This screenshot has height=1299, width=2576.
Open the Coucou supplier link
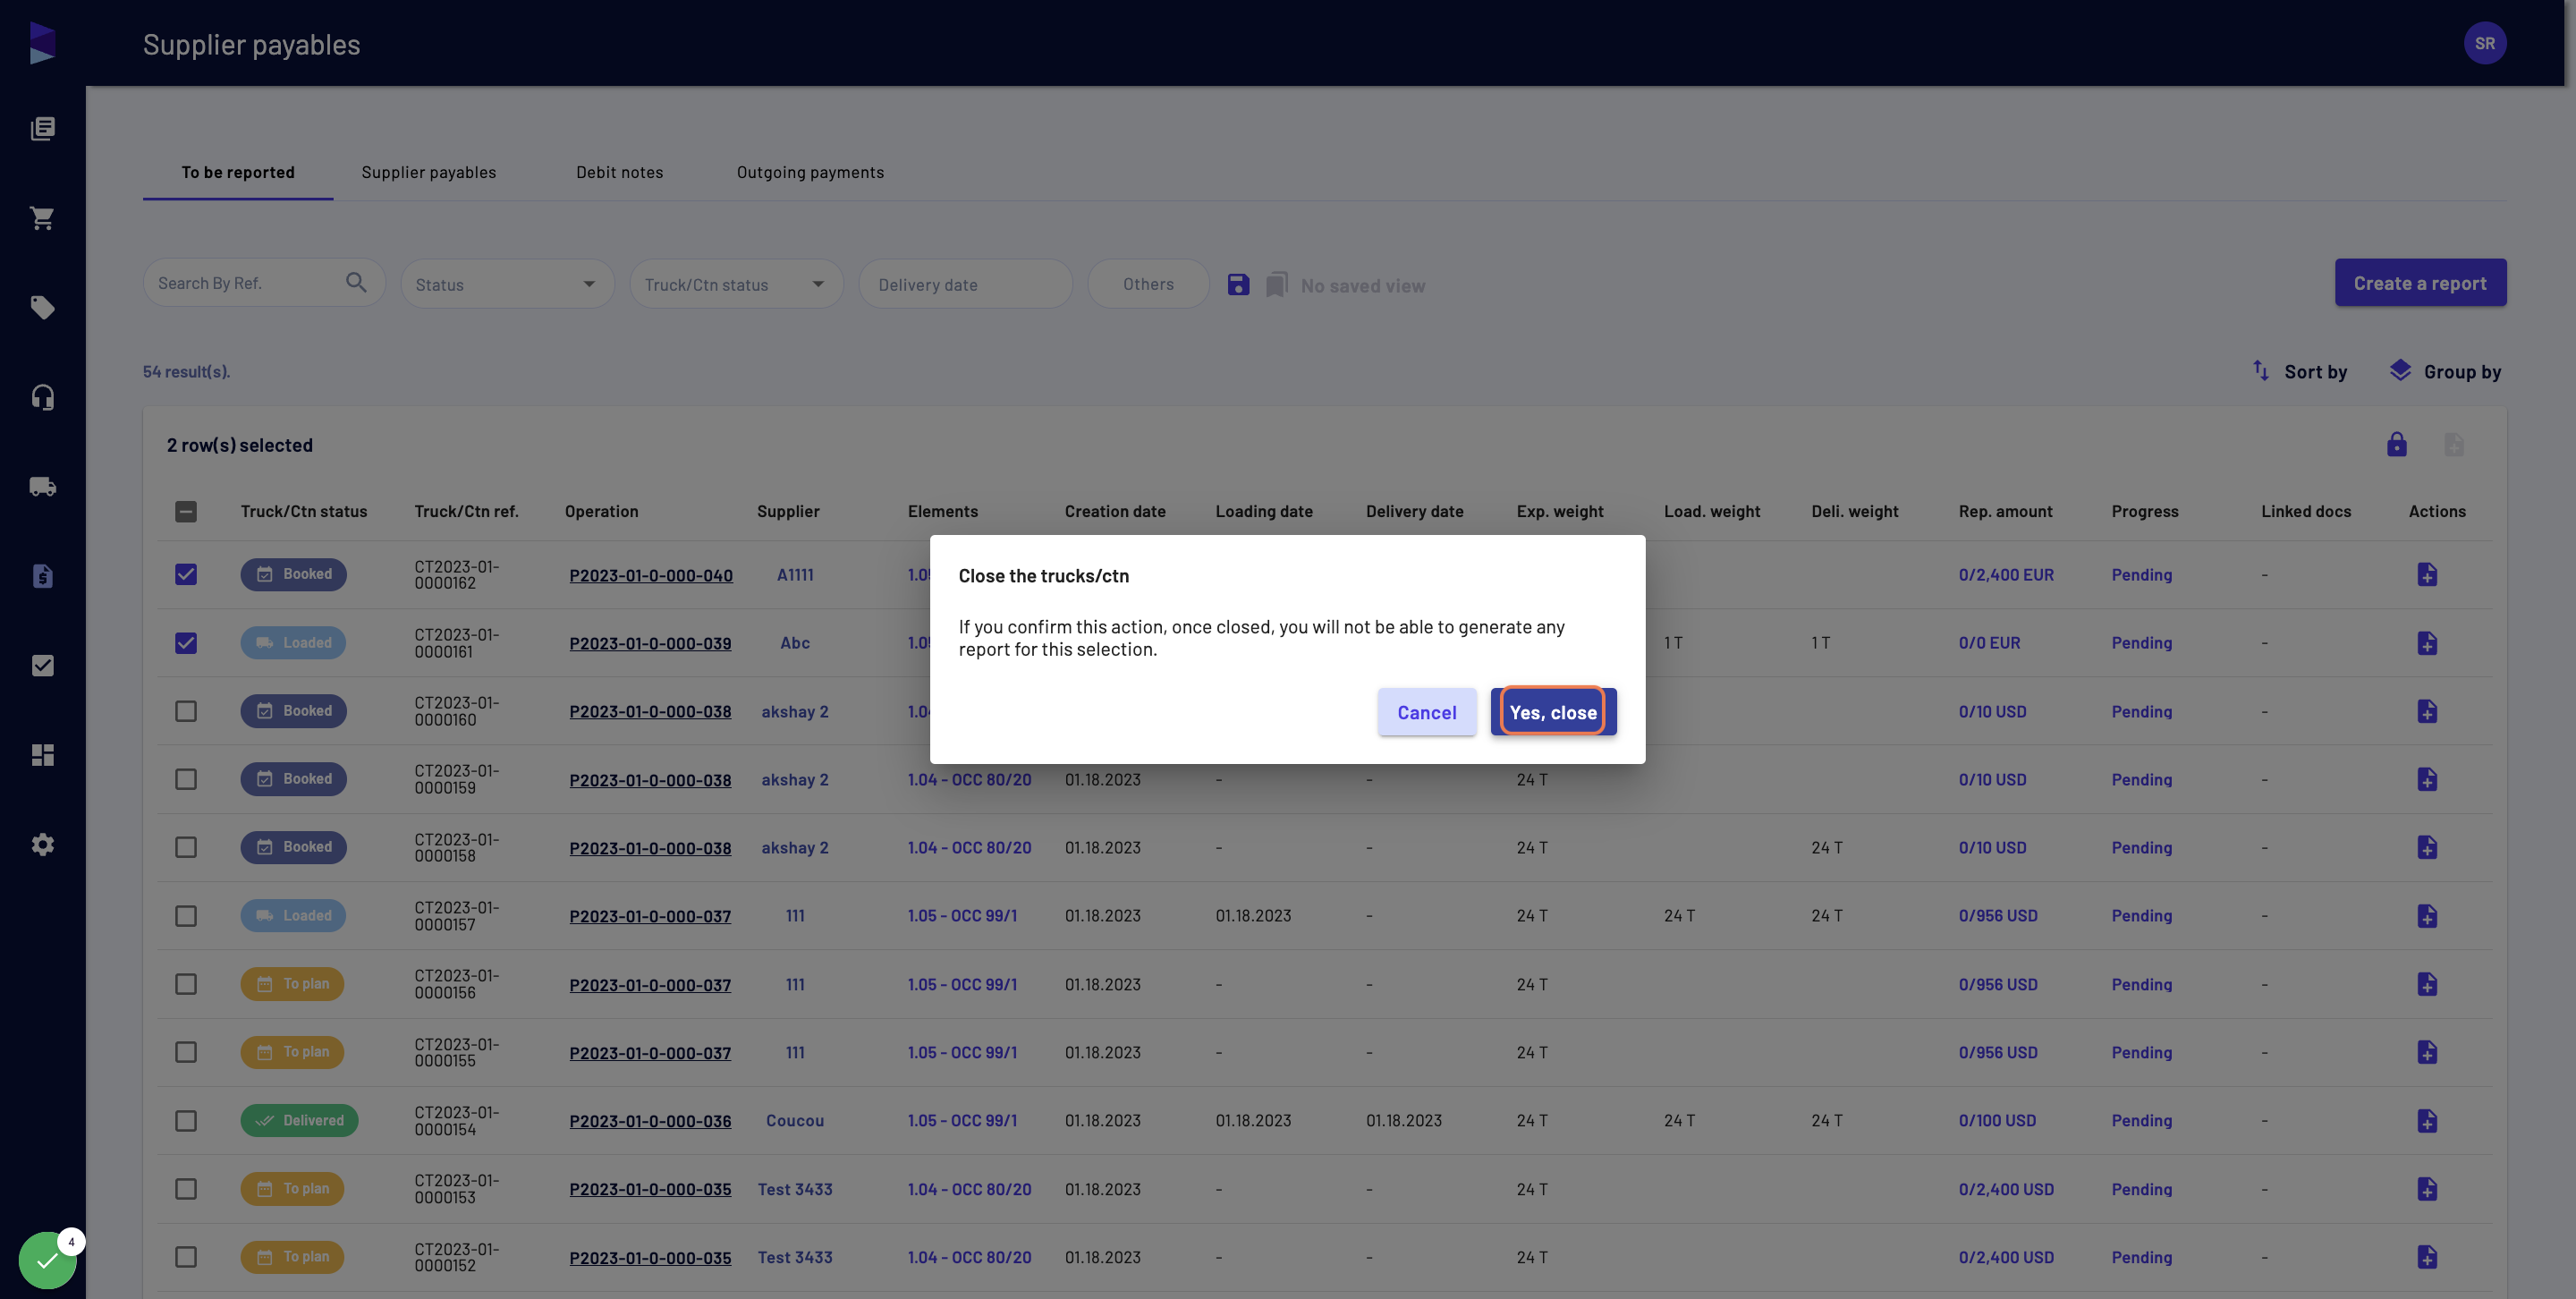pos(795,1121)
